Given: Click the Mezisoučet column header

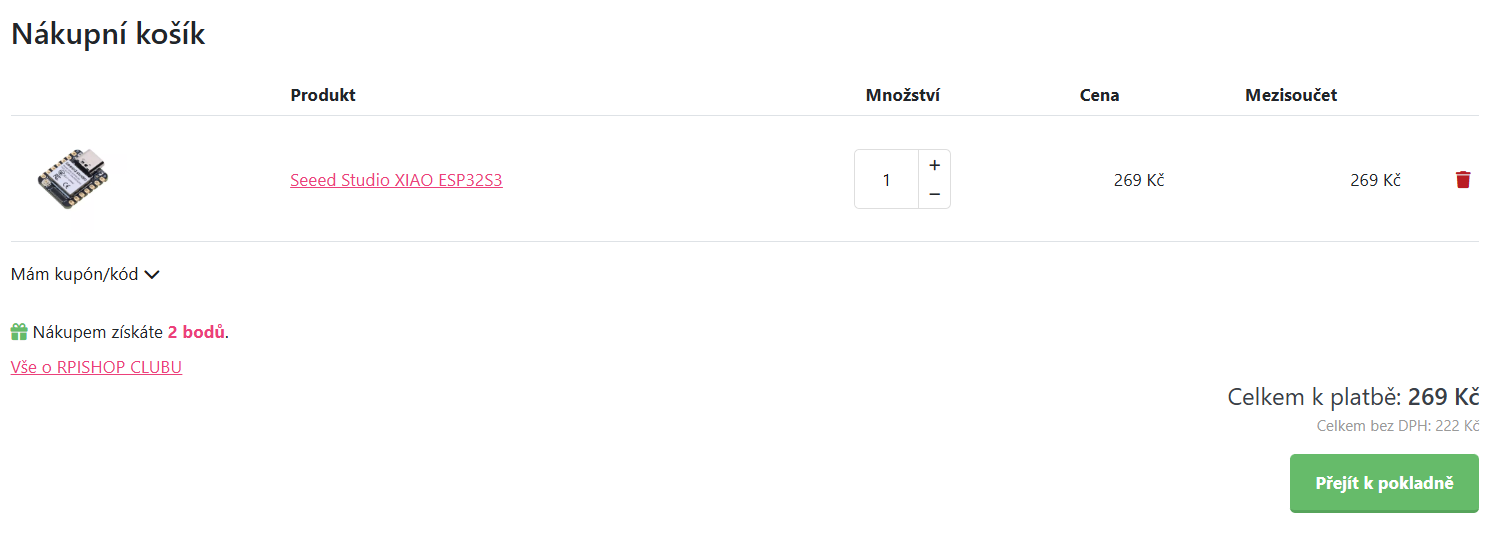Looking at the screenshot, I should (x=1291, y=95).
